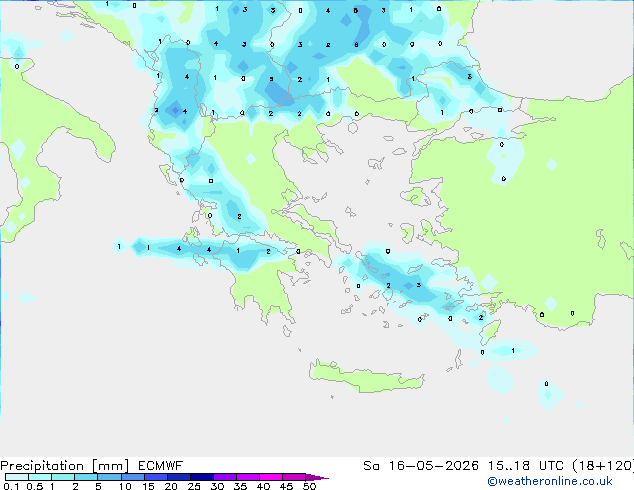This screenshot has width=634, height=490.
Task: Click the 45–50 mm legend swatch
Action: pos(294,477)
